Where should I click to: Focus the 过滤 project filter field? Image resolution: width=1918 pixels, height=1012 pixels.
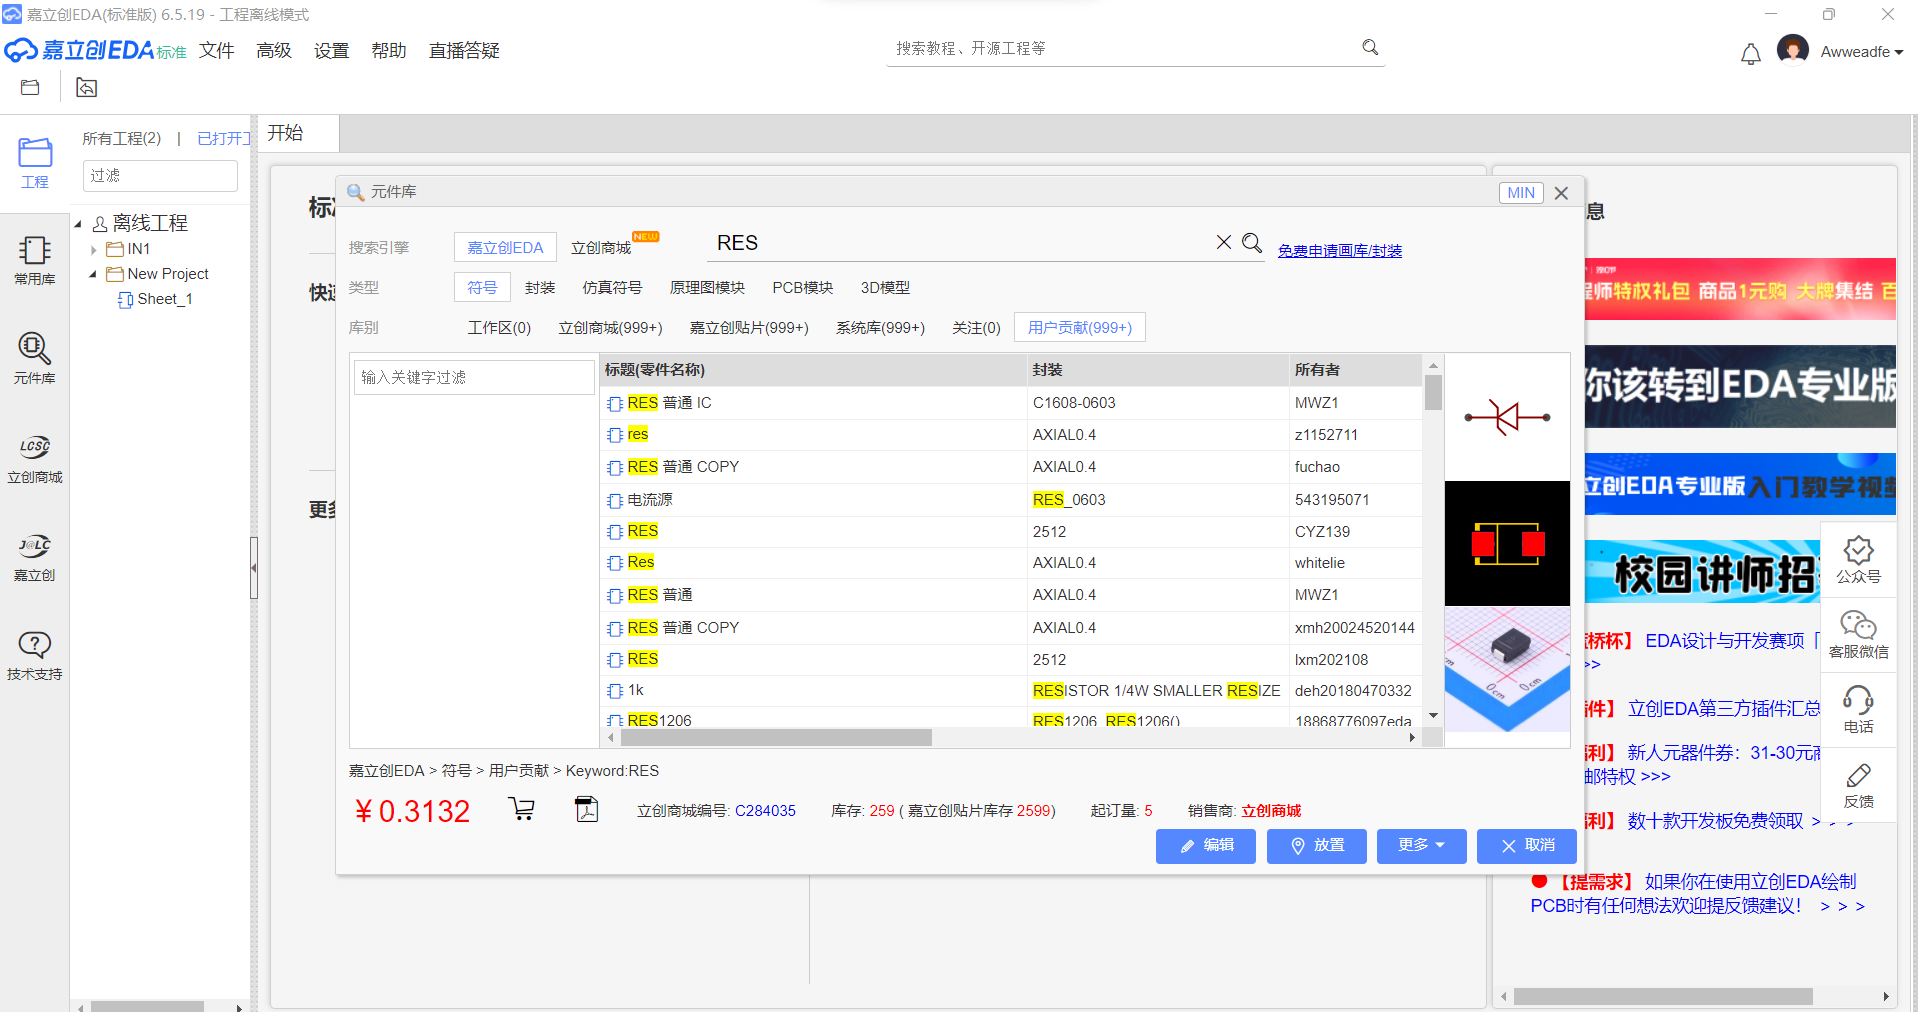pos(160,175)
